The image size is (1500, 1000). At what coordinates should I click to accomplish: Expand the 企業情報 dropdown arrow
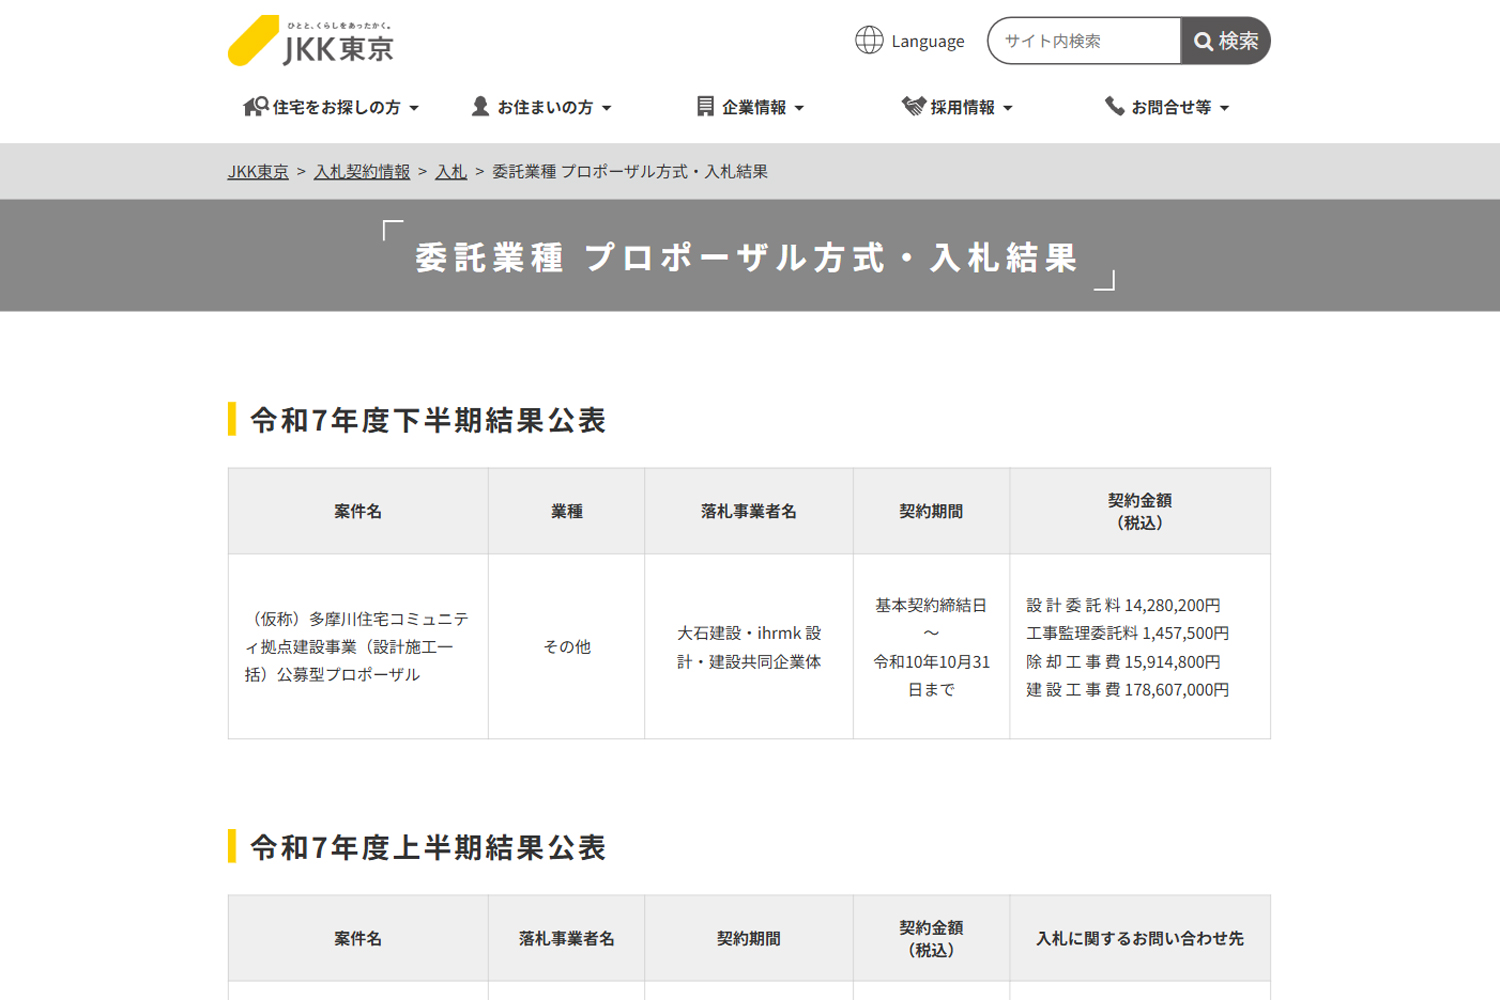point(799,108)
